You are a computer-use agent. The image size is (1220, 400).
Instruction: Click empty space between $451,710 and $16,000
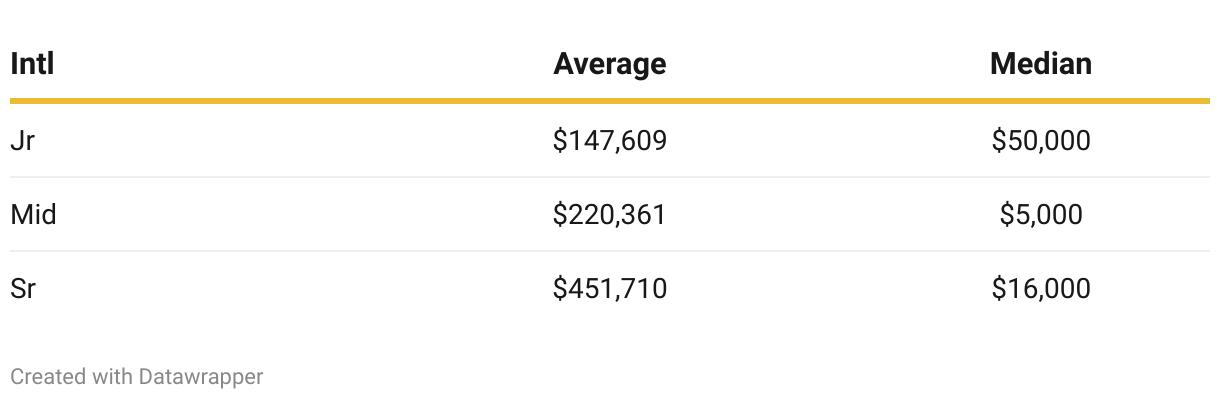click(830, 288)
